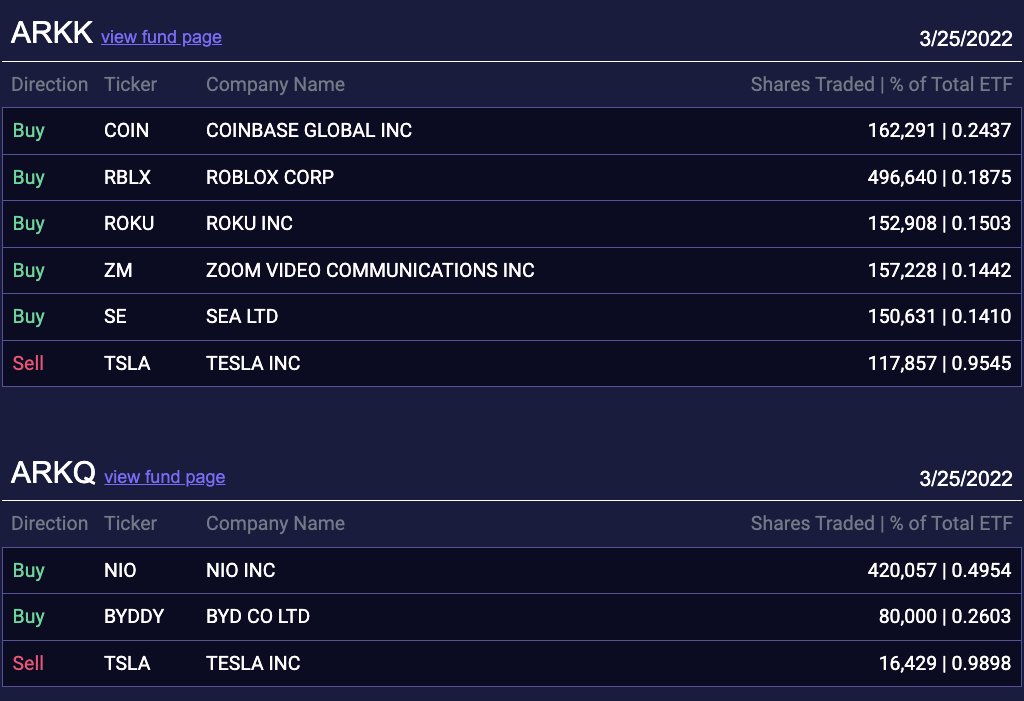Viewport: 1024px width, 701px height.
Task: Click ARKQ date 3/25/2022
Action: coord(966,478)
